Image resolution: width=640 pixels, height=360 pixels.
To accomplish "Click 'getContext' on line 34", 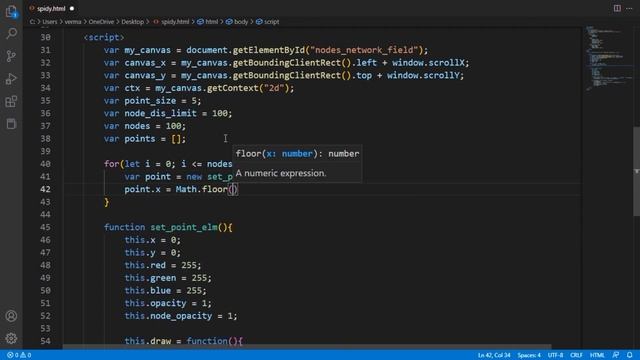I will coord(232,88).
